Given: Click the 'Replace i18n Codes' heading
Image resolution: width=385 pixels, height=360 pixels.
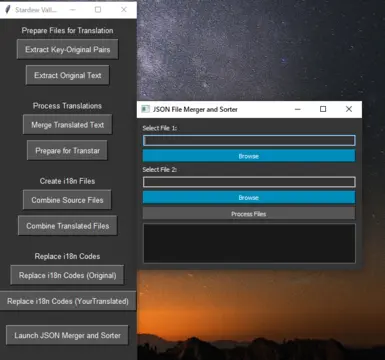Looking at the screenshot, I should coord(67,256).
